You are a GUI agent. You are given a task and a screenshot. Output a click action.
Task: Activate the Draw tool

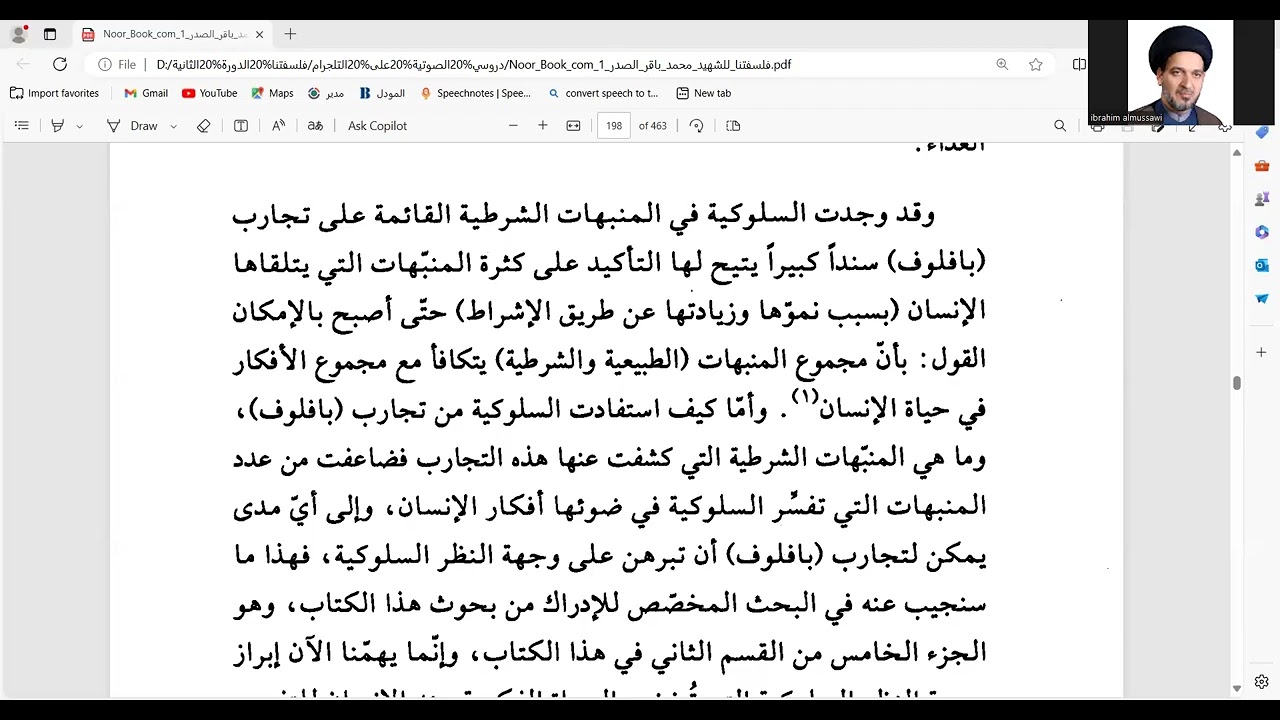(134, 126)
